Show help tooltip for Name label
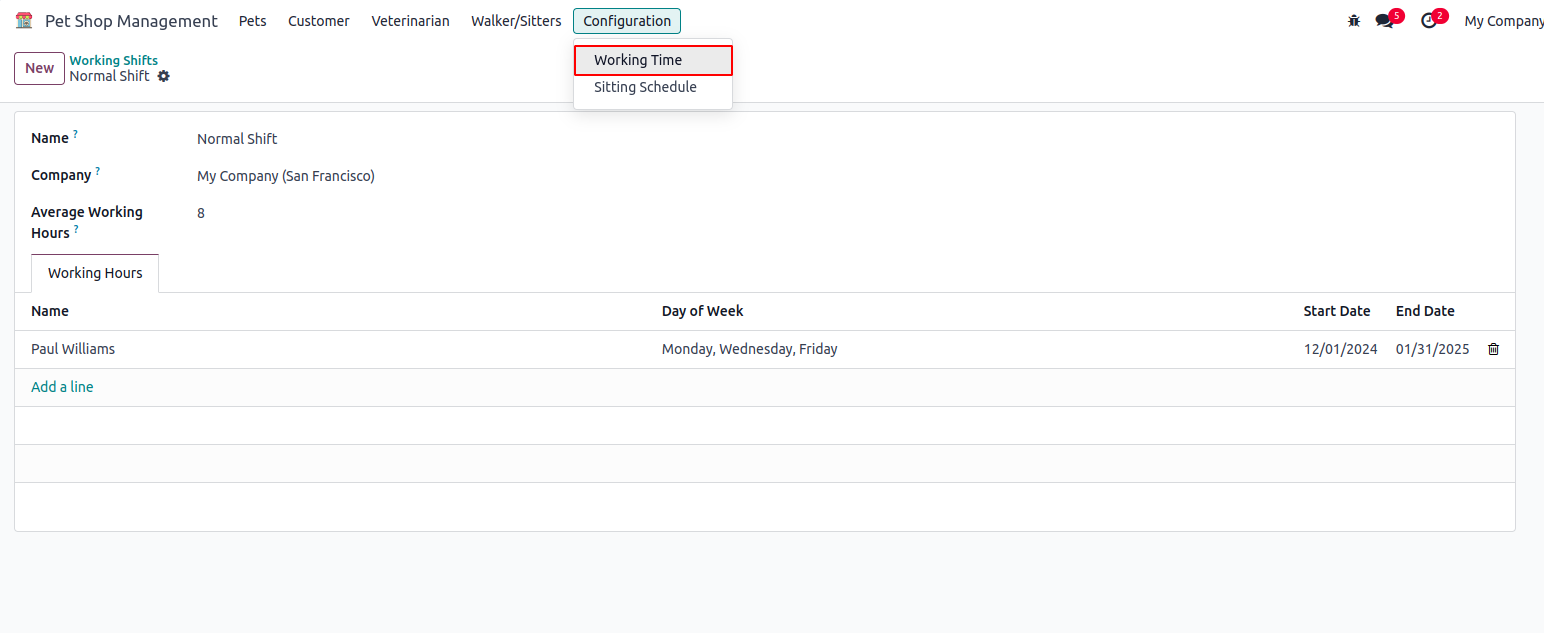 tap(75, 134)
